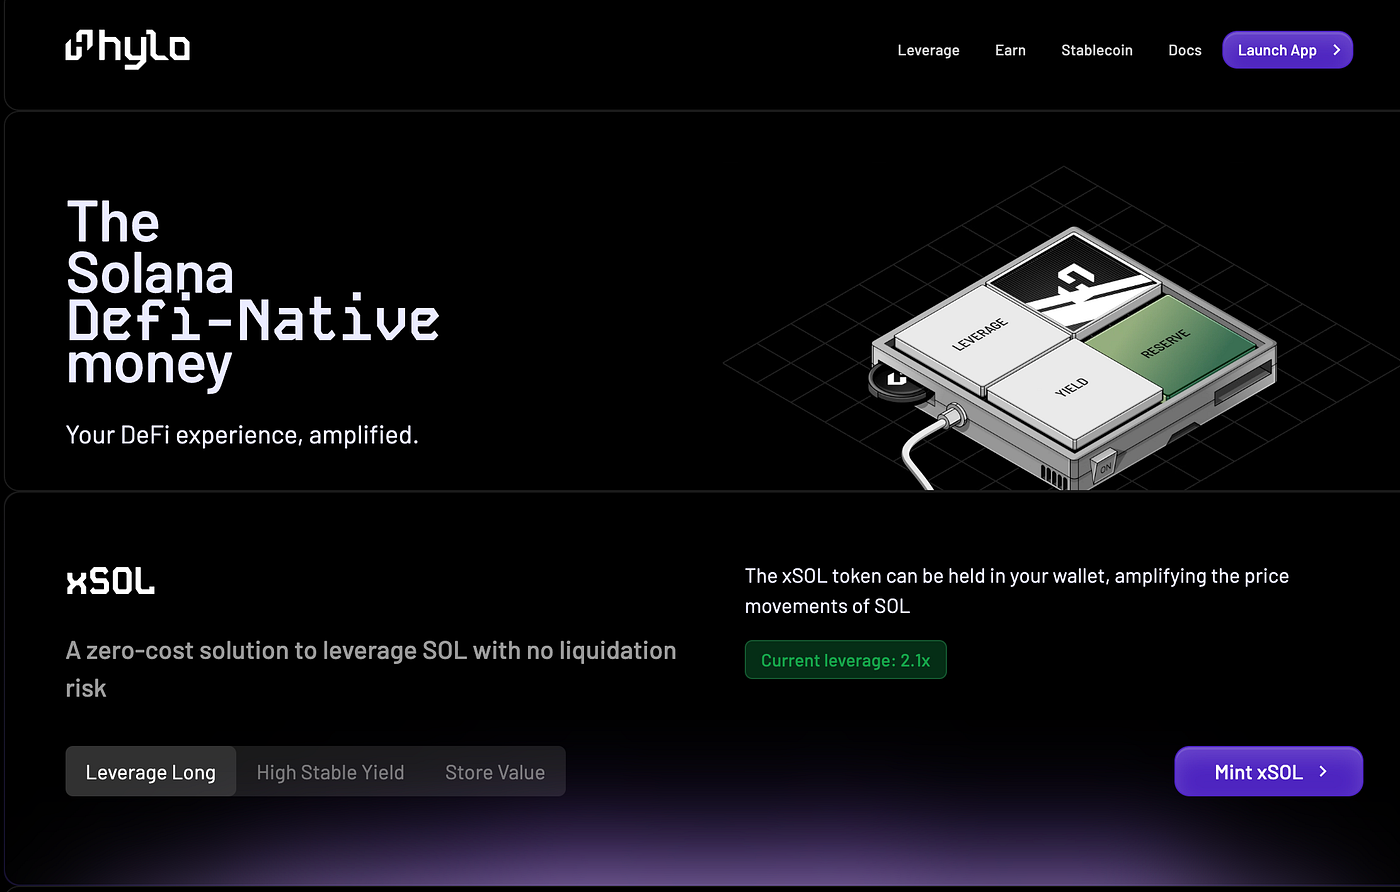This screenshot has width=1400, height=892.
Task: Open the Leverage nav link
Action: click(x=928, y=50)
